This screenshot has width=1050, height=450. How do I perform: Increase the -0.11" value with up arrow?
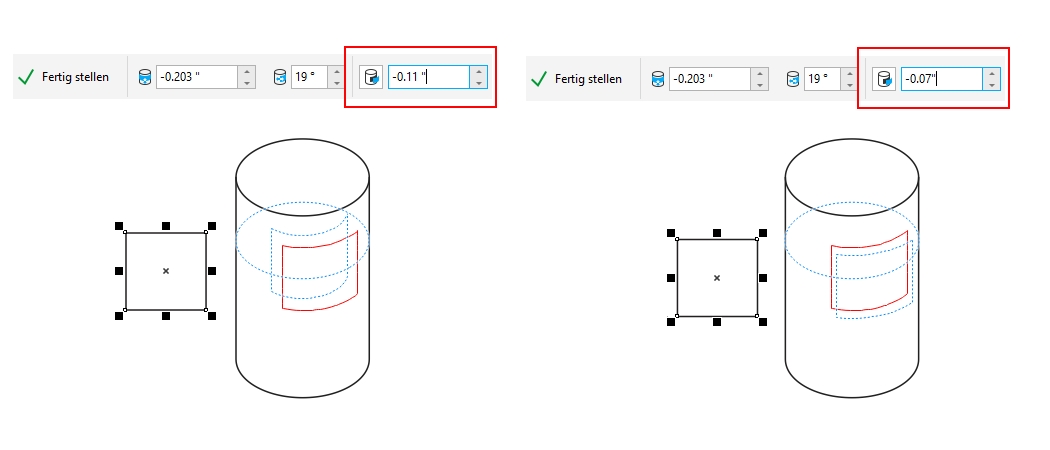(479, 71)
